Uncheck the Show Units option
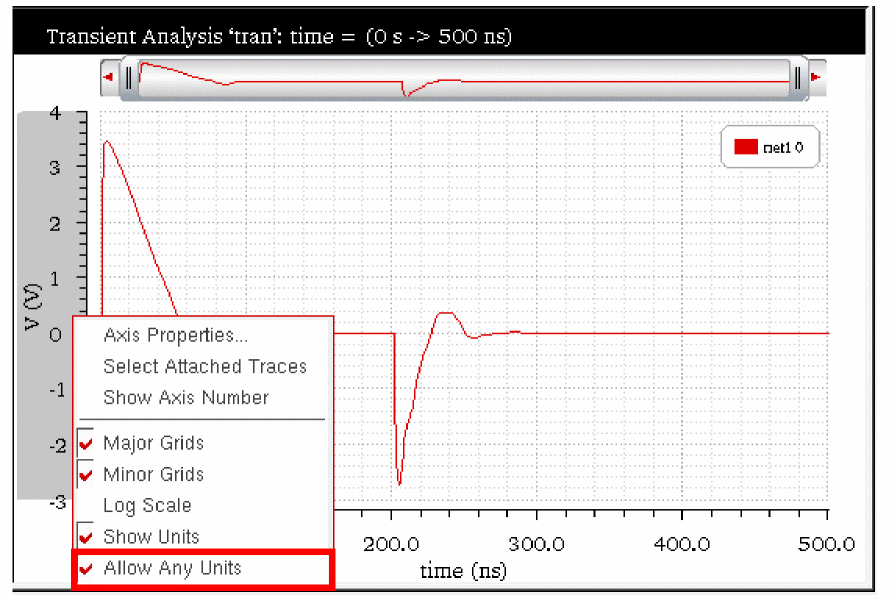This screenshot has height=600, width=896. [86, 537]
